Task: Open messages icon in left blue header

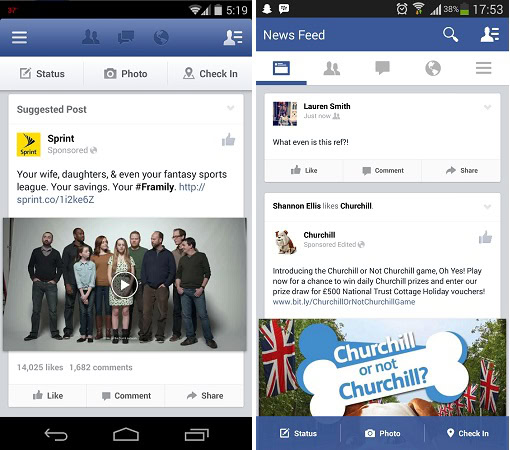Action: pos(126,37)
